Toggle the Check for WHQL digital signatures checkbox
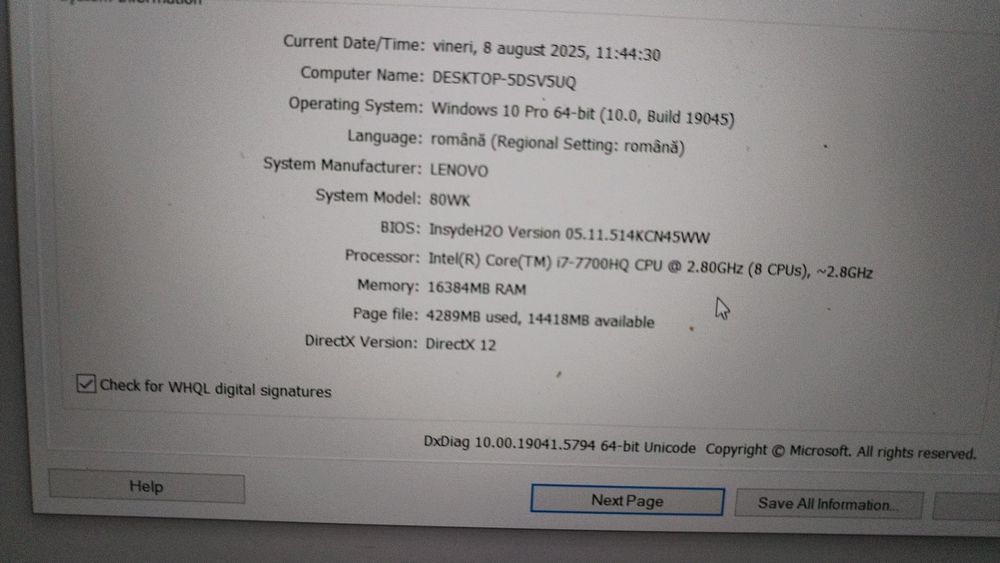 [x=86, y=383]
